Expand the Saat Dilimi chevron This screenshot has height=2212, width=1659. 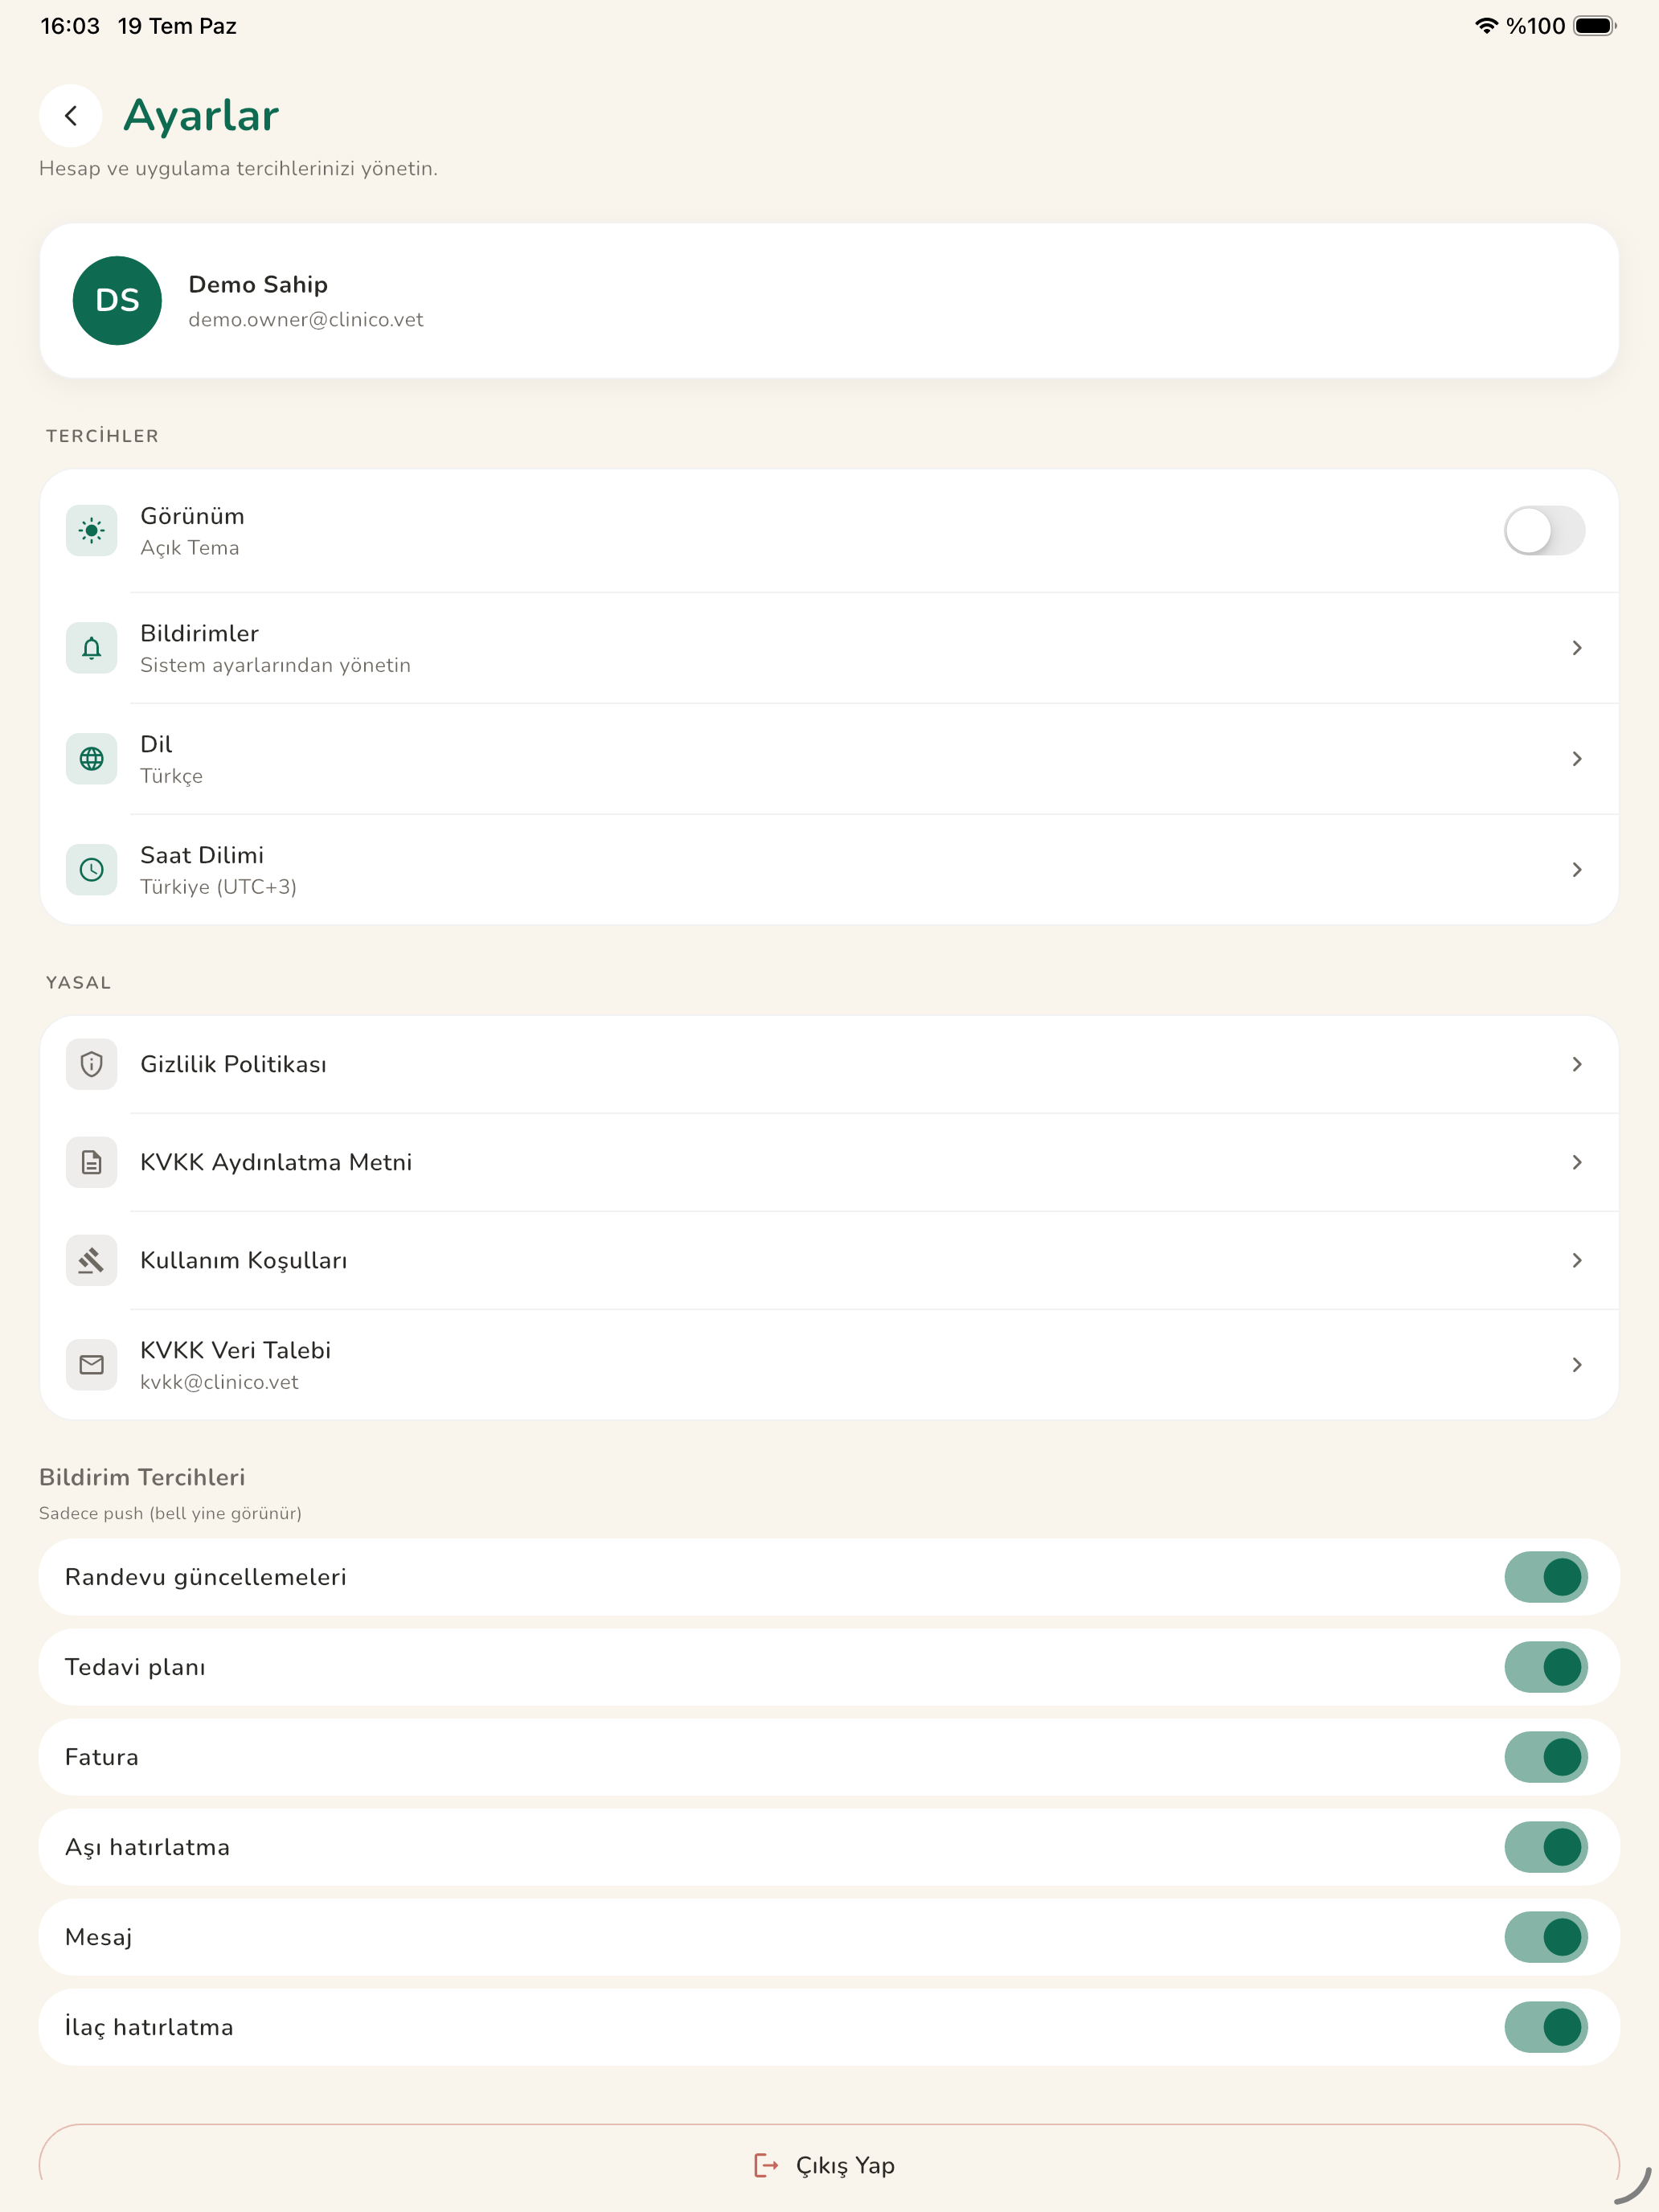pyautogui.click(x=1577, y=870)
